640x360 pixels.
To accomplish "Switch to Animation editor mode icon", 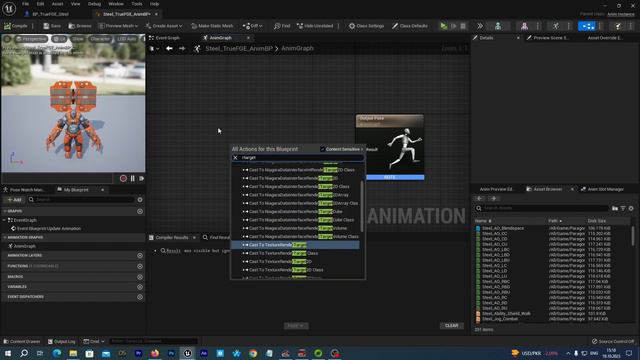I will click(556, 26).
